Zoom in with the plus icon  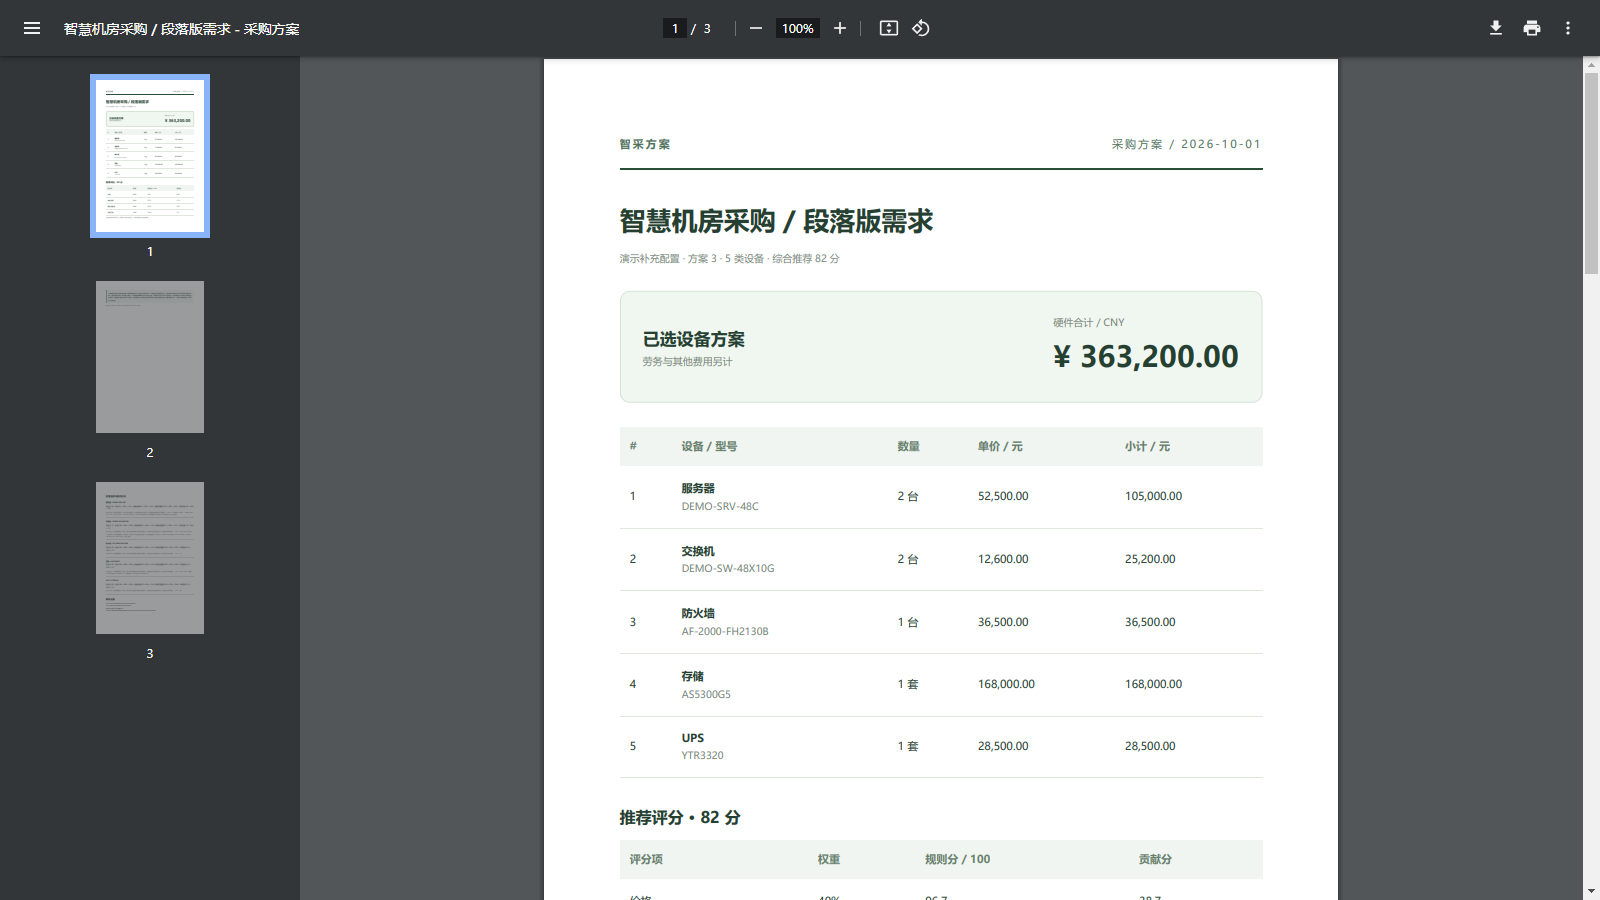pyautogui.click(x=840, y=28)
